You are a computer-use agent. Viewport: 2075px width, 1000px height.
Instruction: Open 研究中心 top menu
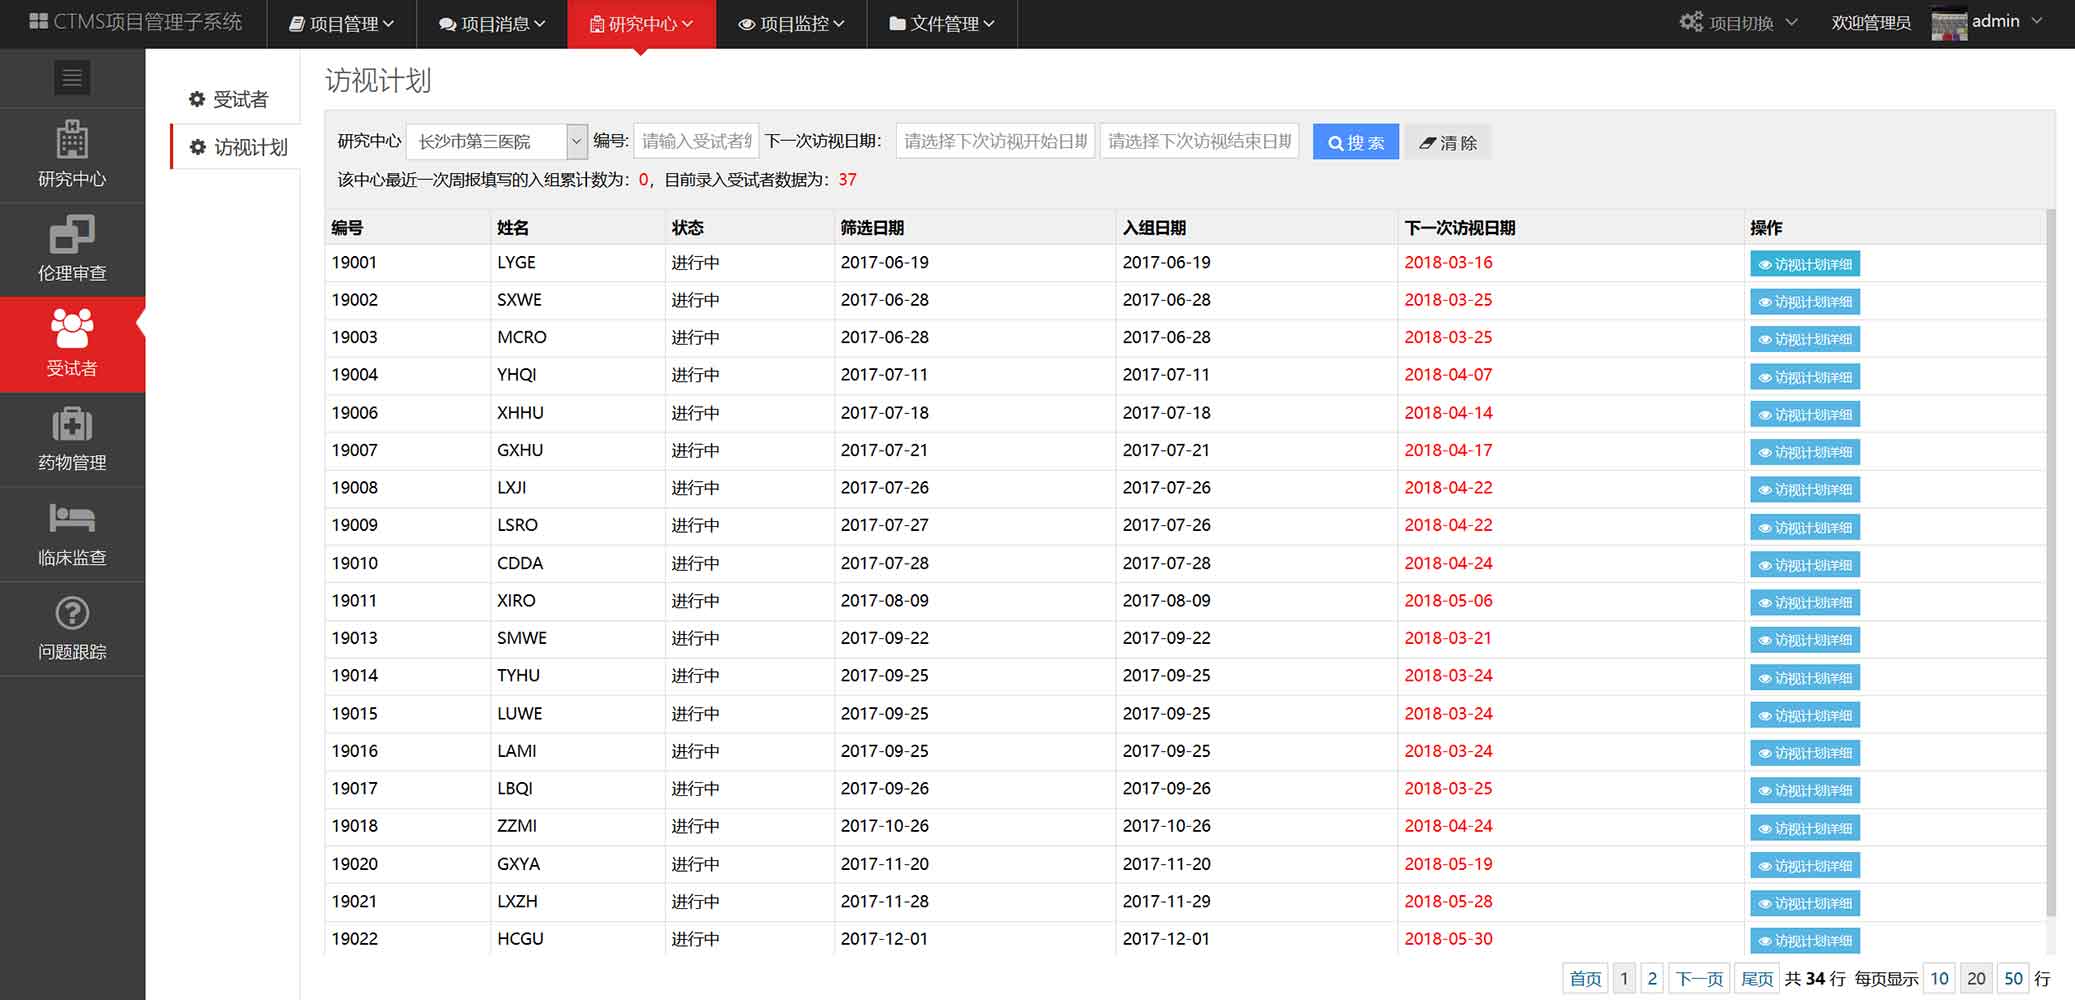tap(641, 24)
